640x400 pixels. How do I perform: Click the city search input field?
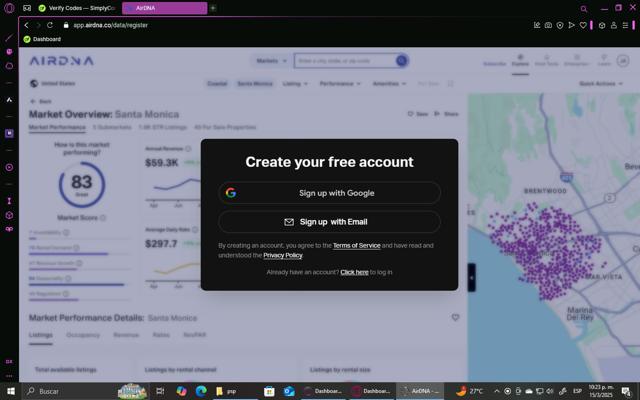click(345, 61)
